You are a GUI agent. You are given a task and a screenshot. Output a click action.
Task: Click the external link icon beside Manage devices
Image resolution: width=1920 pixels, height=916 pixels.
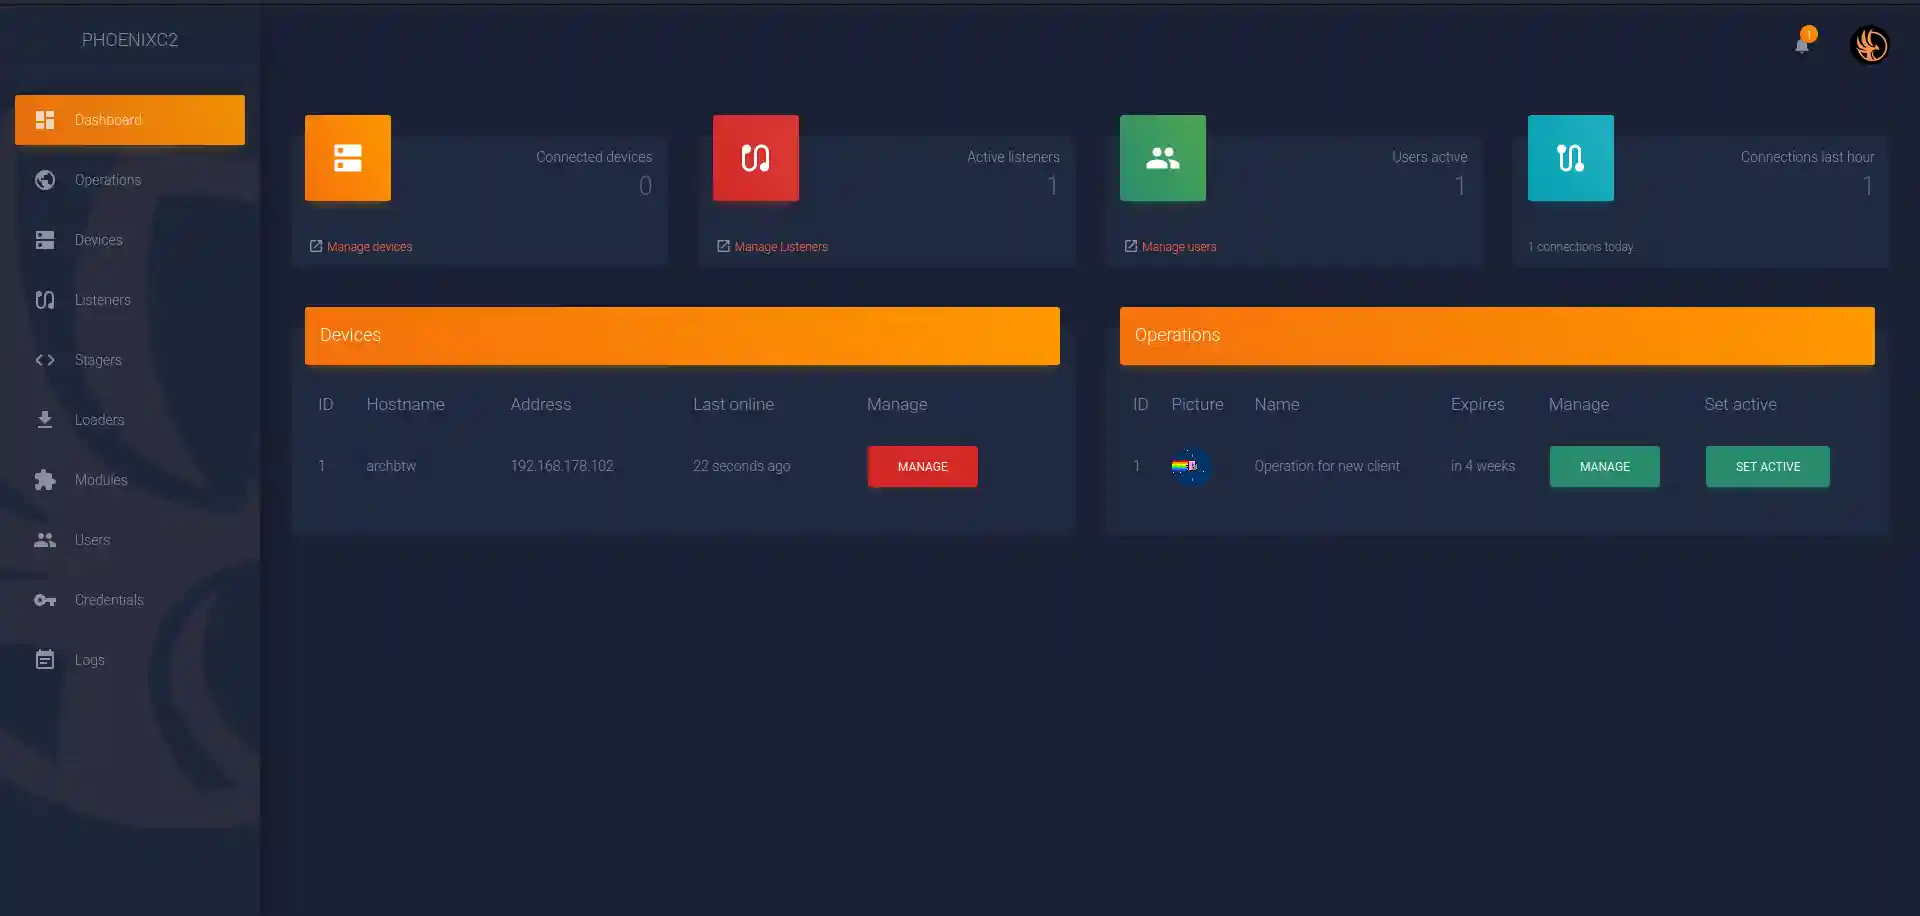coord(316,246)
